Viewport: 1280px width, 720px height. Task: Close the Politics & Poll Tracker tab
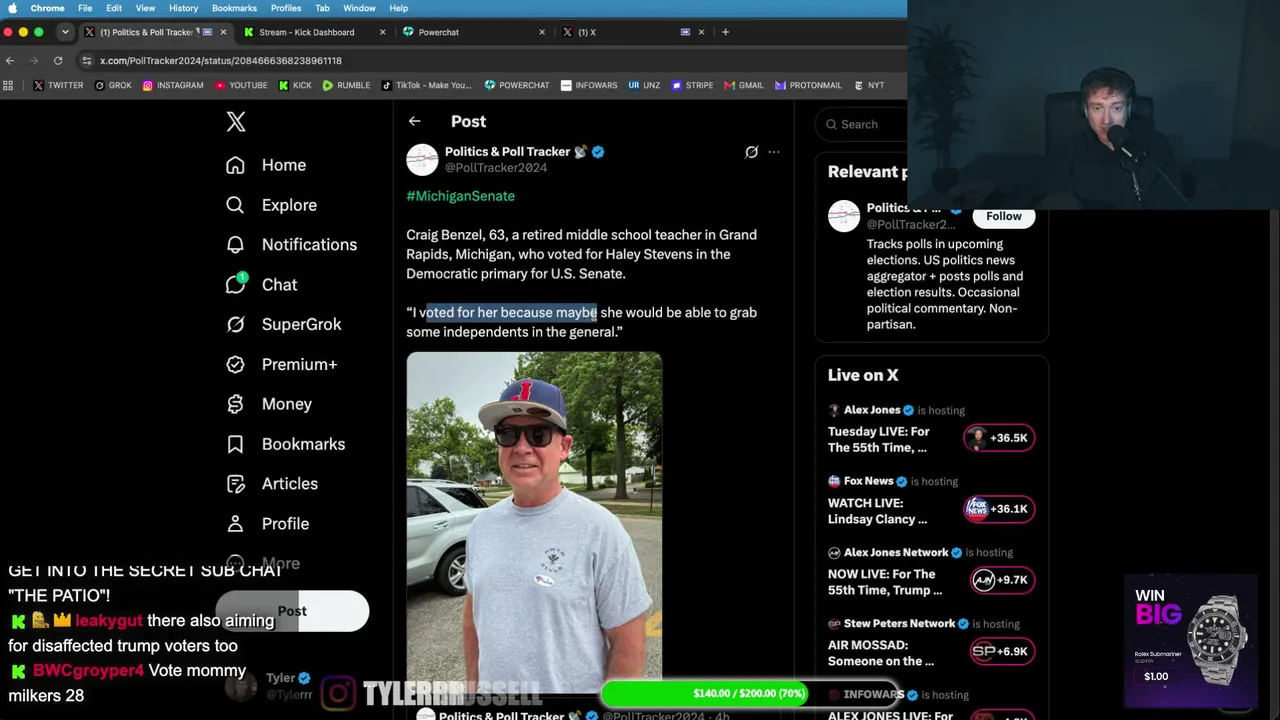(223, 32)
